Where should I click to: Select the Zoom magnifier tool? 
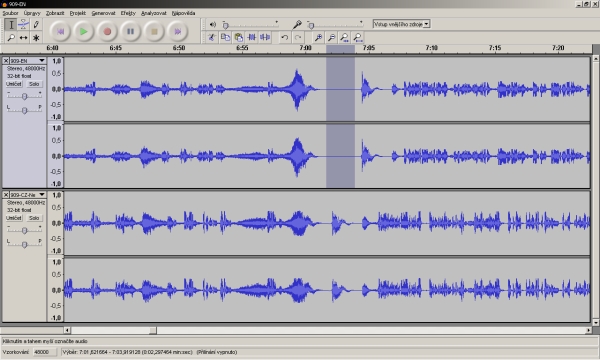tap(11, 37)
